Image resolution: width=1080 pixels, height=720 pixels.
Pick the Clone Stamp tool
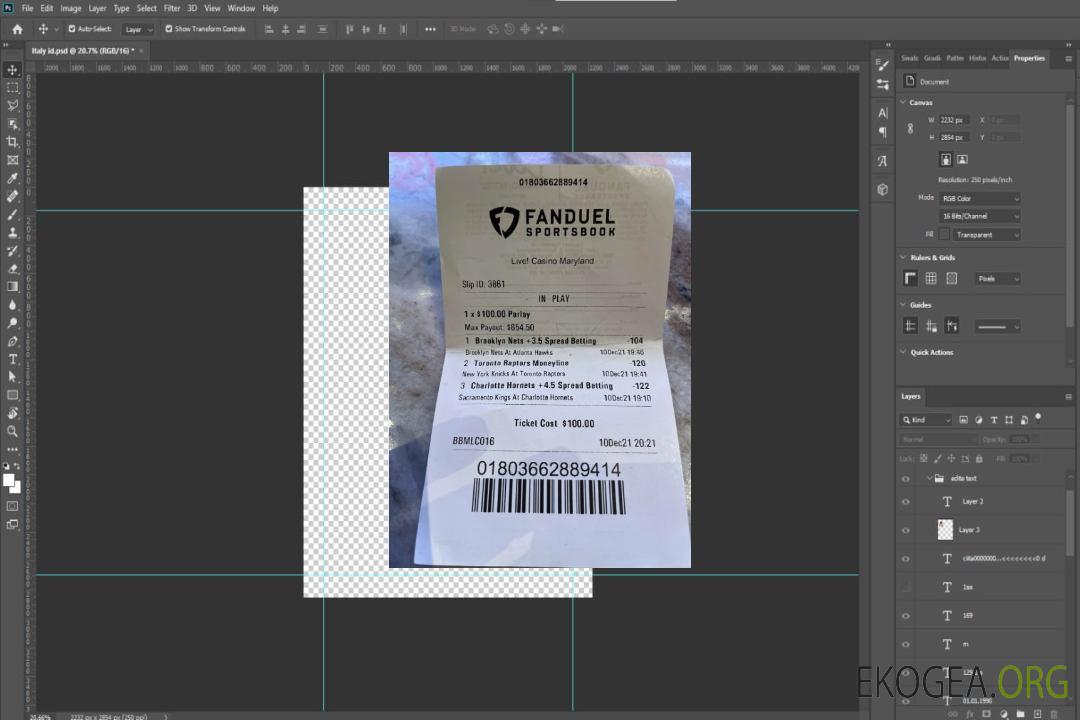[13, 232]
